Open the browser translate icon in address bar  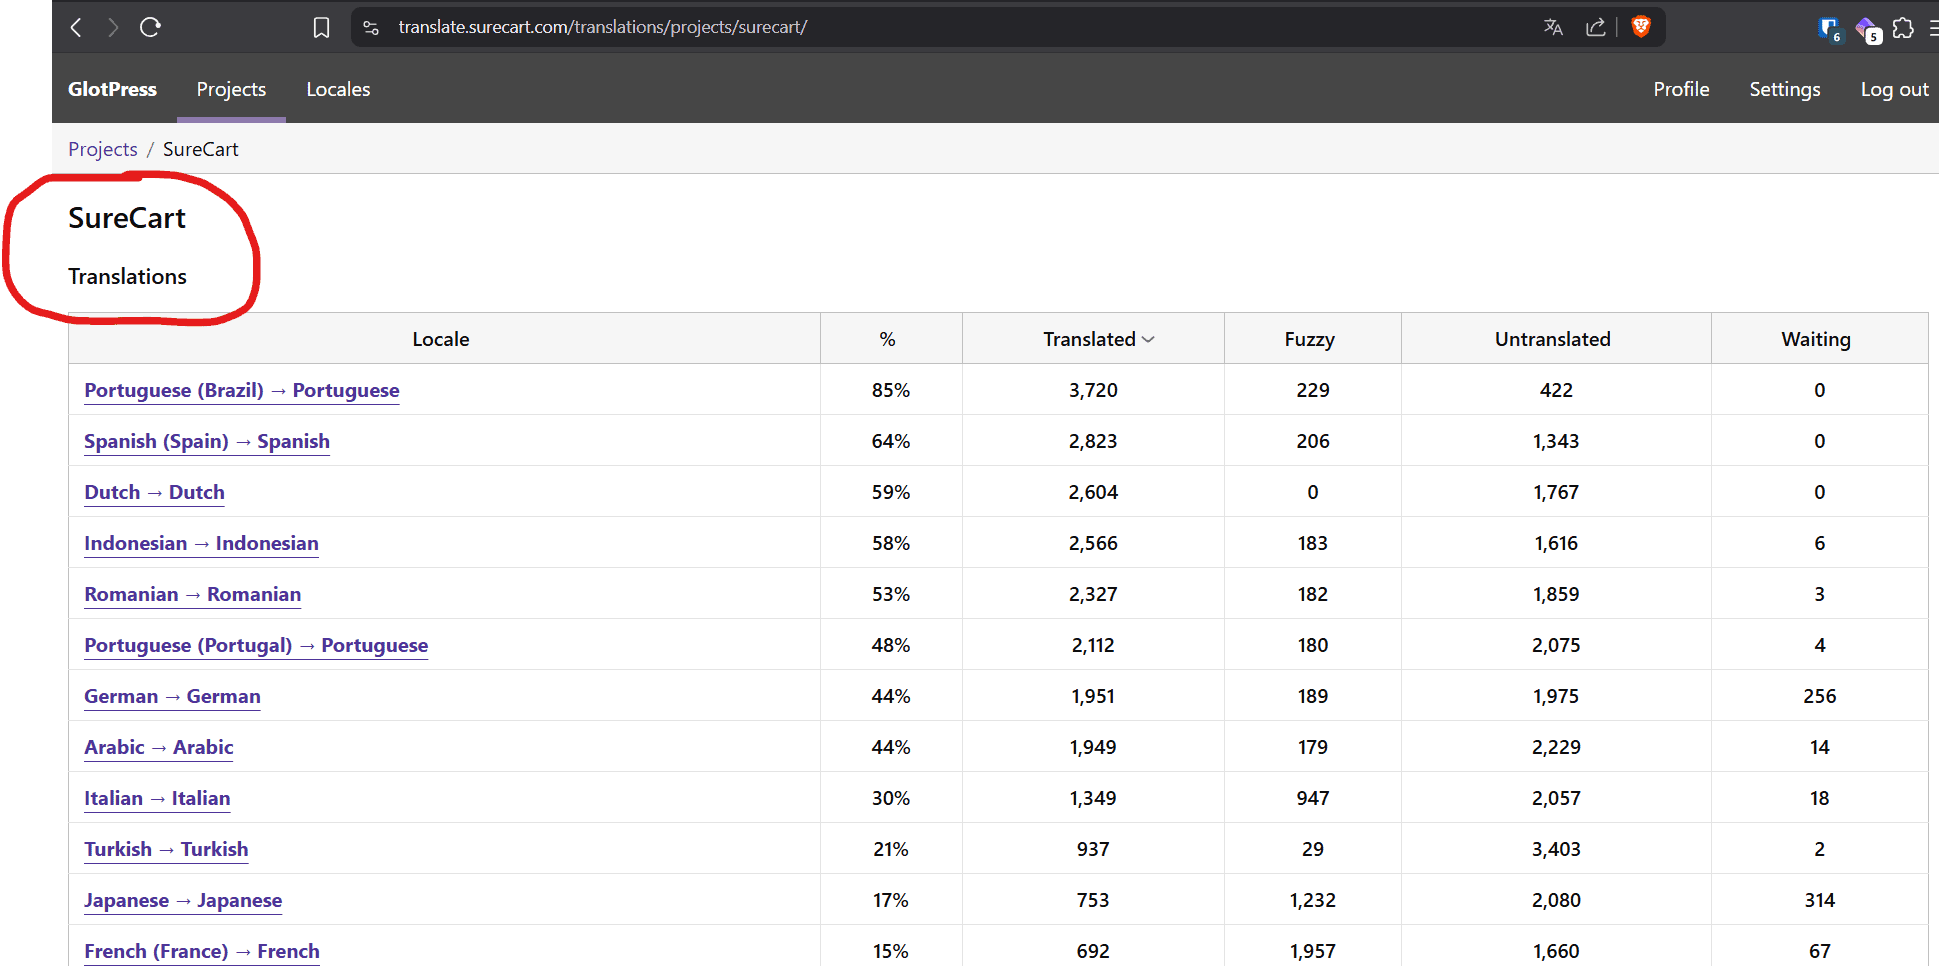(1553, 27)
